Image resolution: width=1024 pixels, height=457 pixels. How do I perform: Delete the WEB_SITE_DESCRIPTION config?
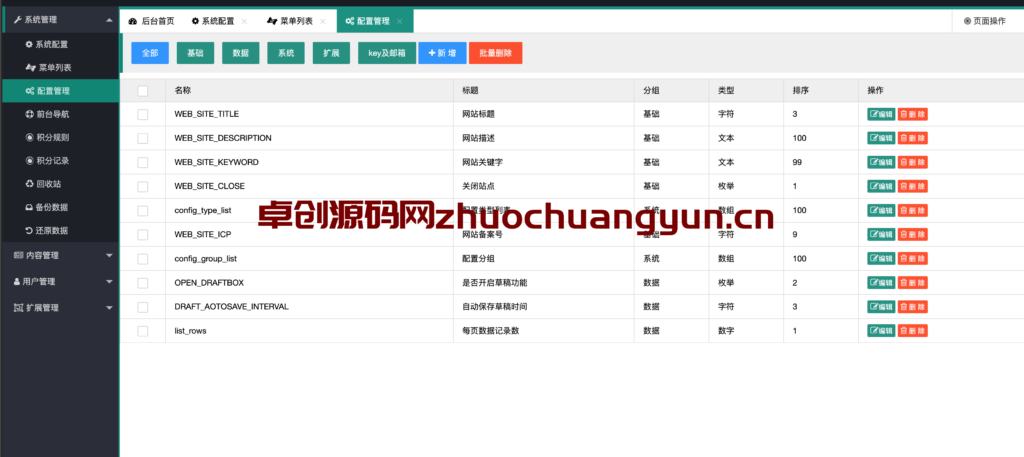click(x=912, y=138)
